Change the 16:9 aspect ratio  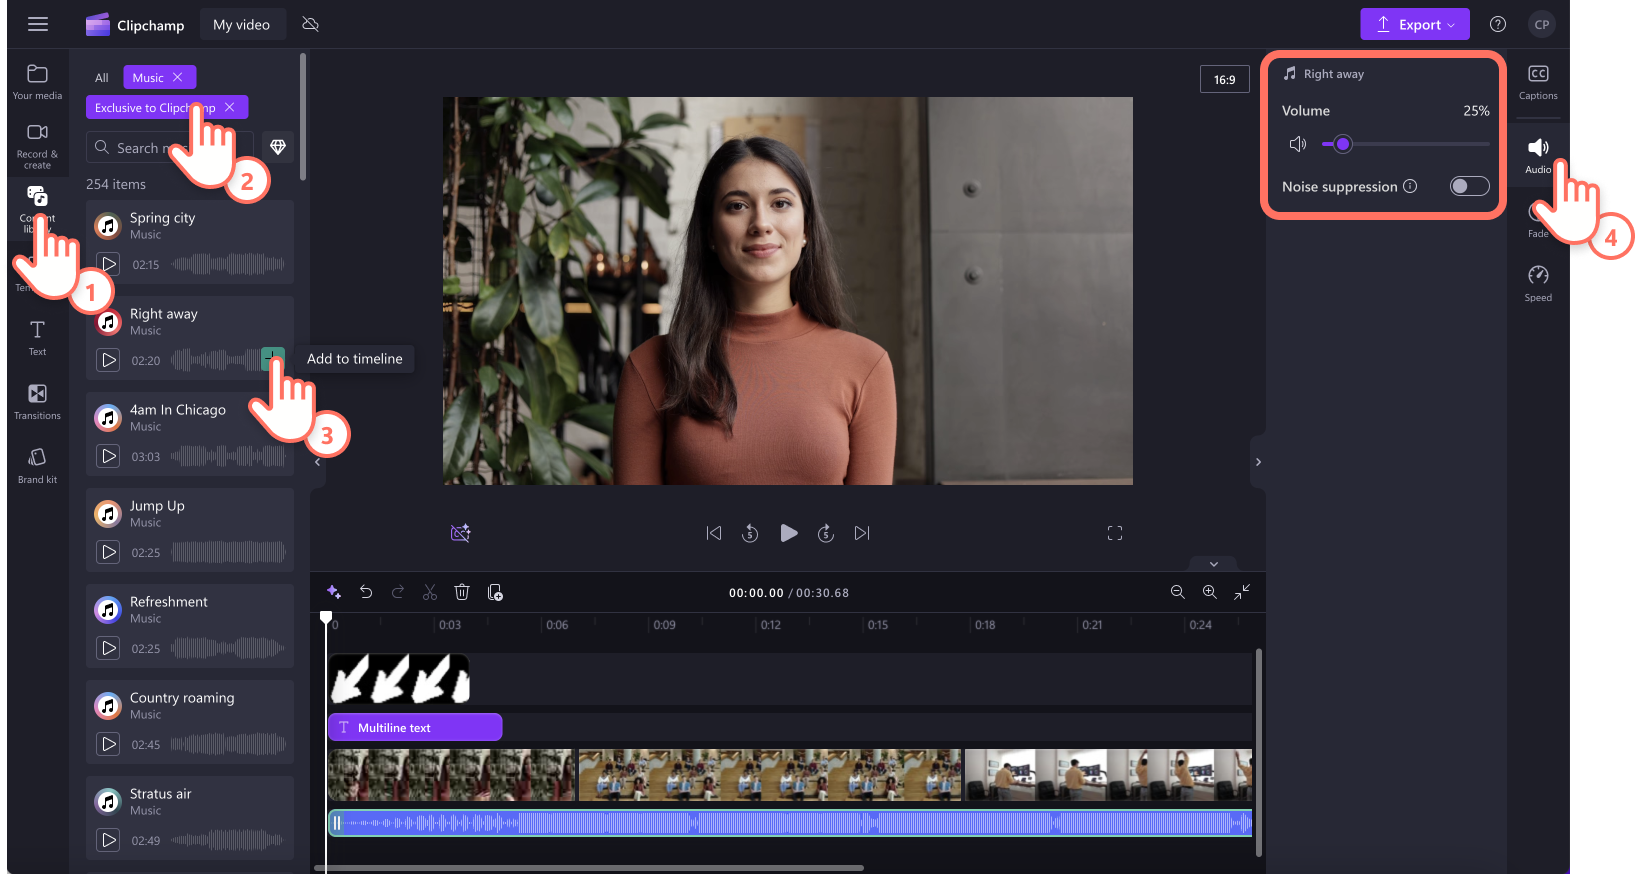pyautogui.click(x=1224, y=79)
